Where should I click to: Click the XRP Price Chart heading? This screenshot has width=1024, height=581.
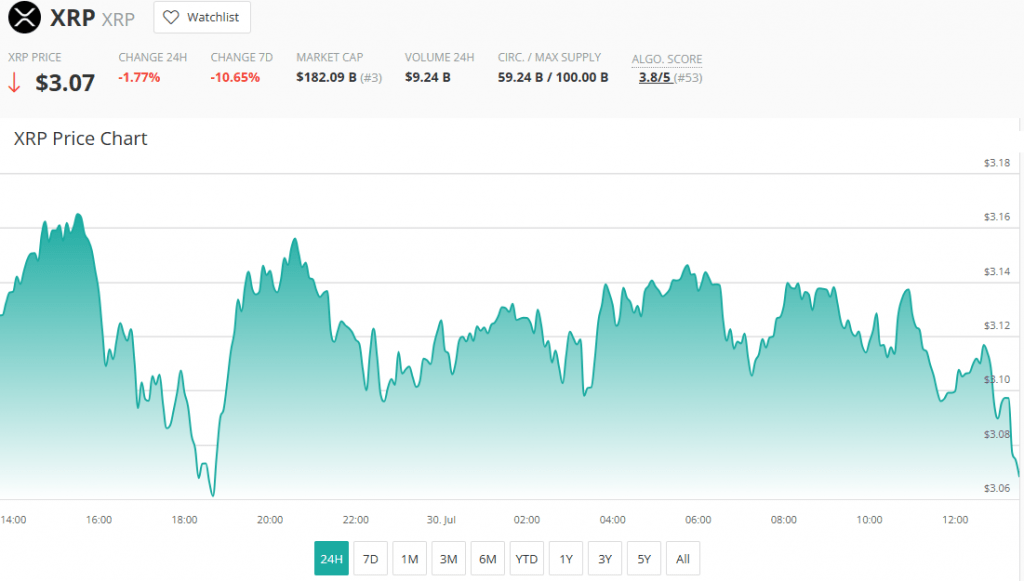click(x=80, y=139)
